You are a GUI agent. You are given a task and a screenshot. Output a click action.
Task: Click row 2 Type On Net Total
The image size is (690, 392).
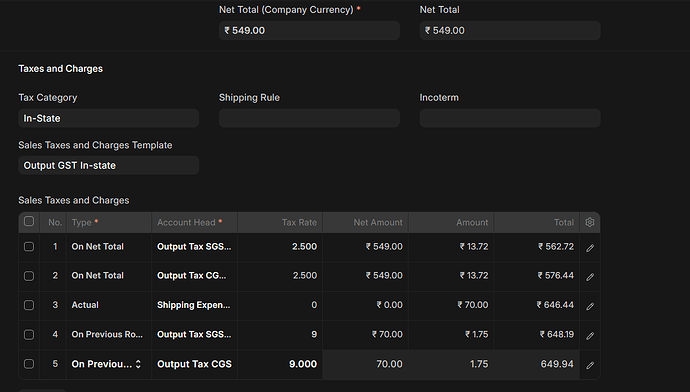[98, 275]
